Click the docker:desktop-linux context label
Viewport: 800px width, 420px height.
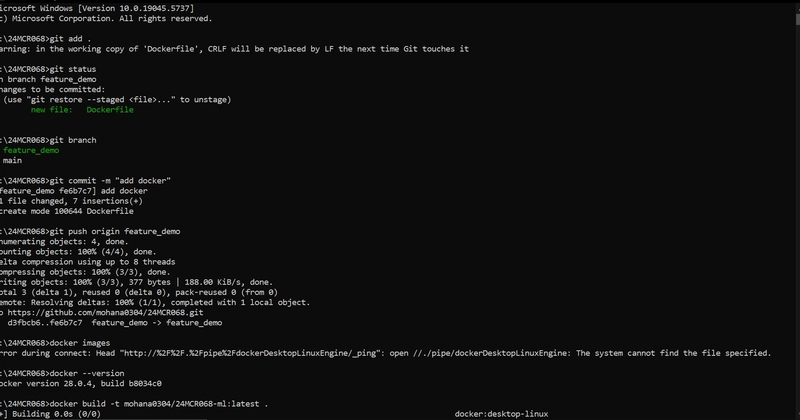[501, 414]
